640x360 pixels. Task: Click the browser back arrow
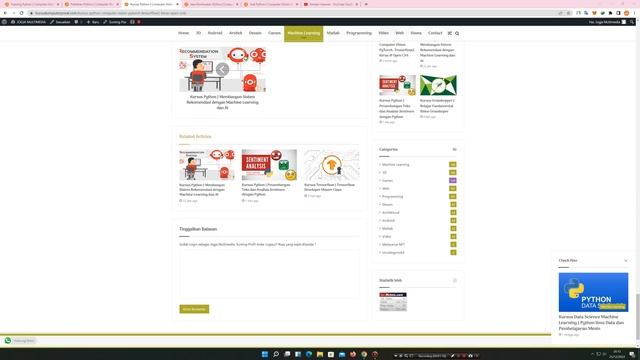coord(5,13)
